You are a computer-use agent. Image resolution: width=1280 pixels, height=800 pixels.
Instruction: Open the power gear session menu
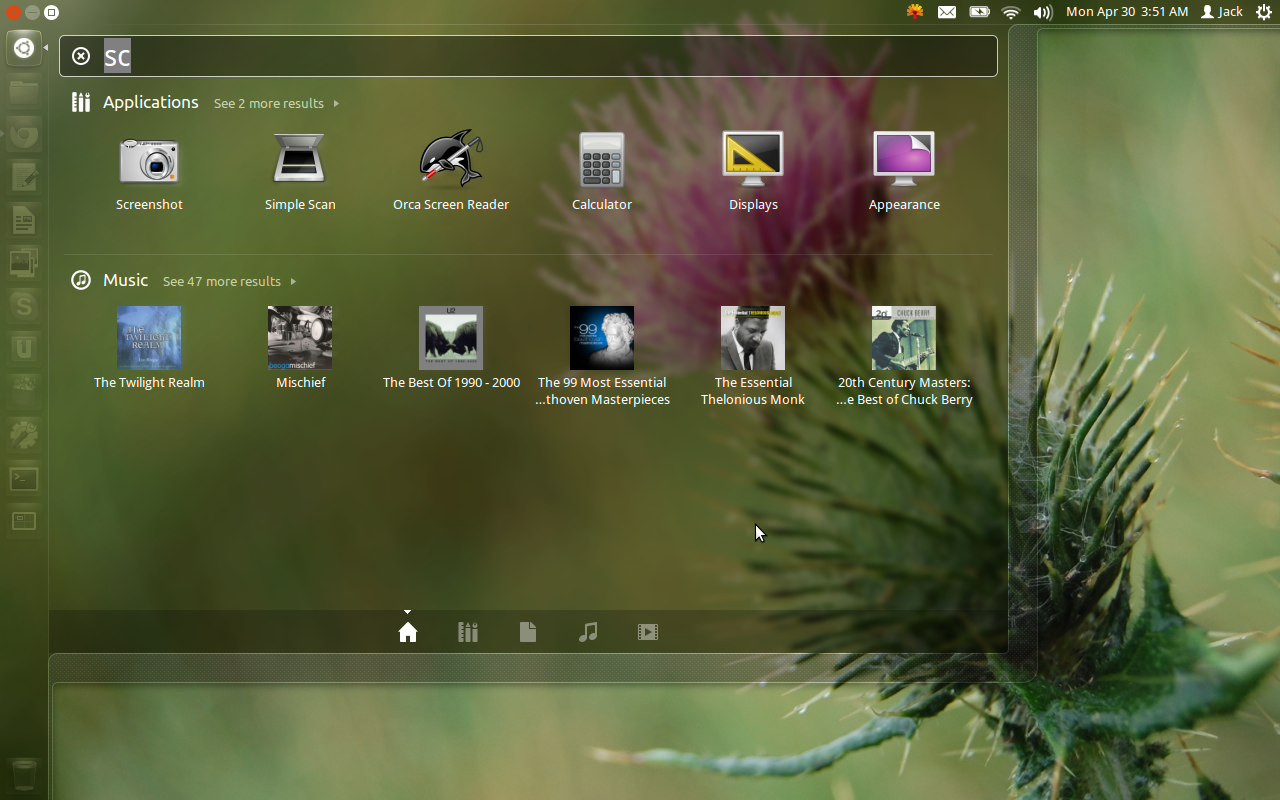point(1264,12)
